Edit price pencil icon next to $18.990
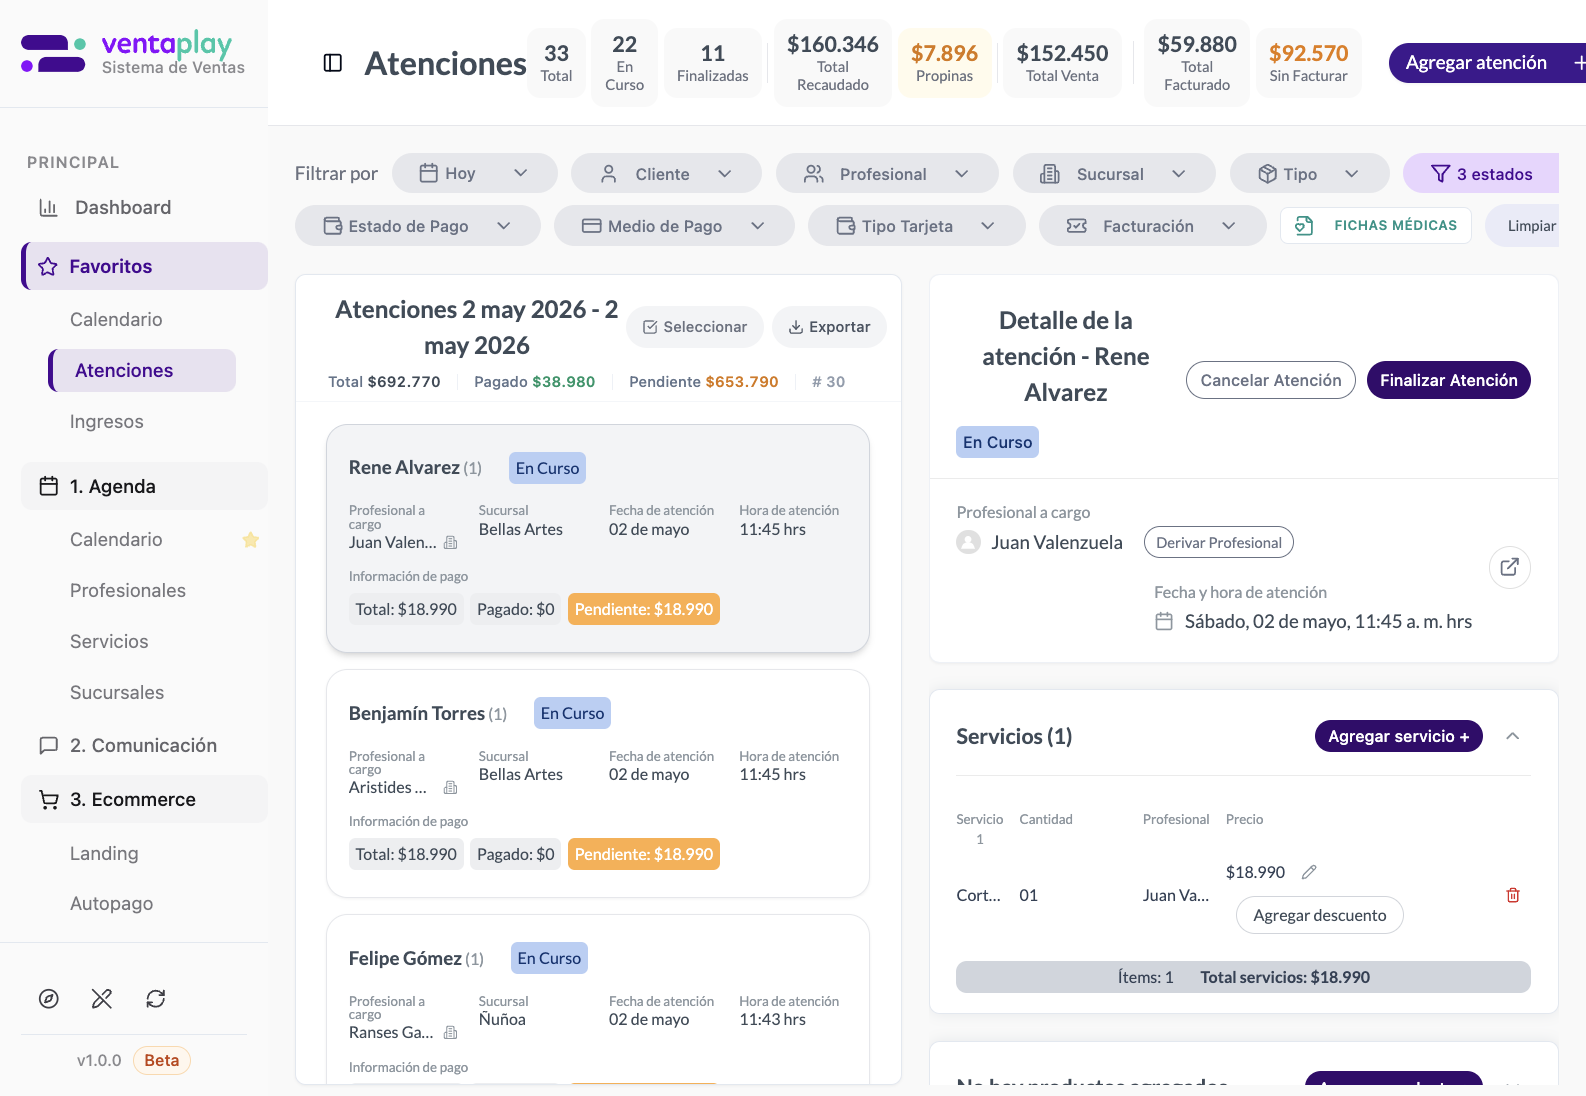The height and width of the screenshot is (1096, 1586). pos(1309,872)
